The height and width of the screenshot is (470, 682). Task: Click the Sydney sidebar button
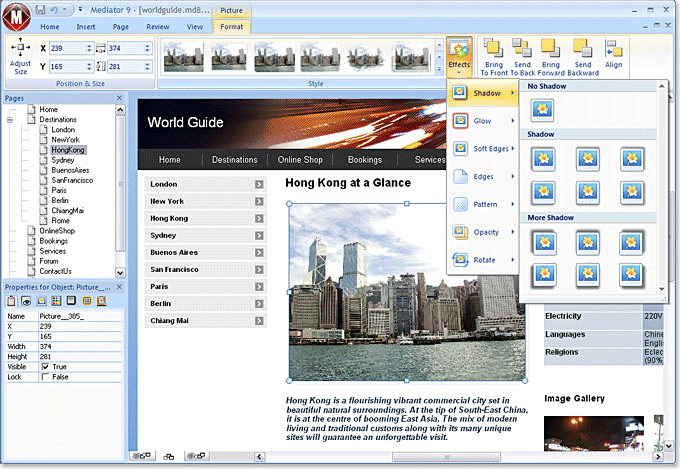tap(205, 235)
